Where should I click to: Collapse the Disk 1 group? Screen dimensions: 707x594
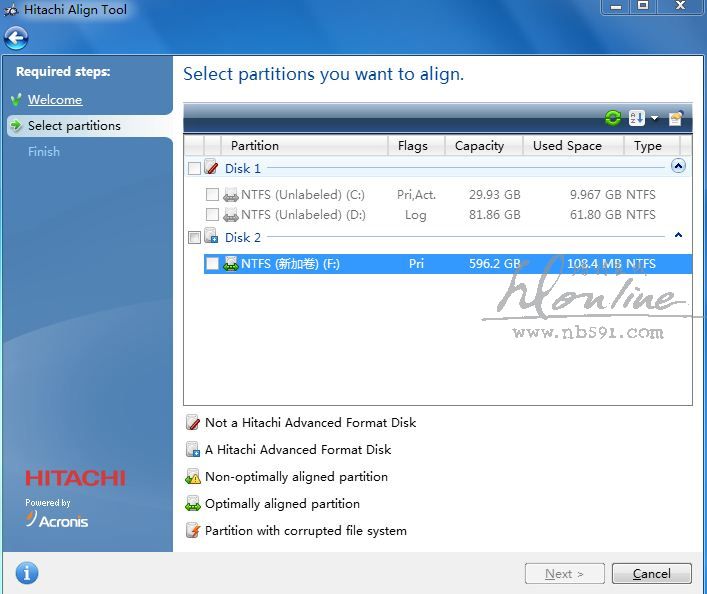click(678, 166)
